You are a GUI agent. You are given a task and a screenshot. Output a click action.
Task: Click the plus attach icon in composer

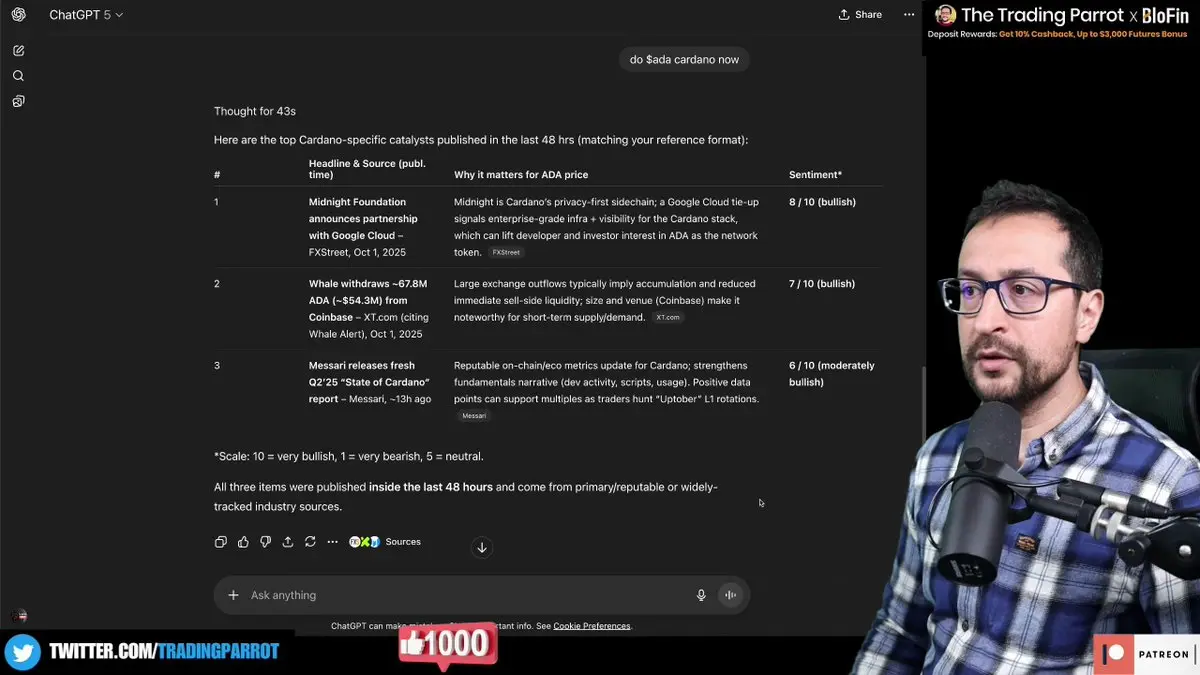pos(233,595)
